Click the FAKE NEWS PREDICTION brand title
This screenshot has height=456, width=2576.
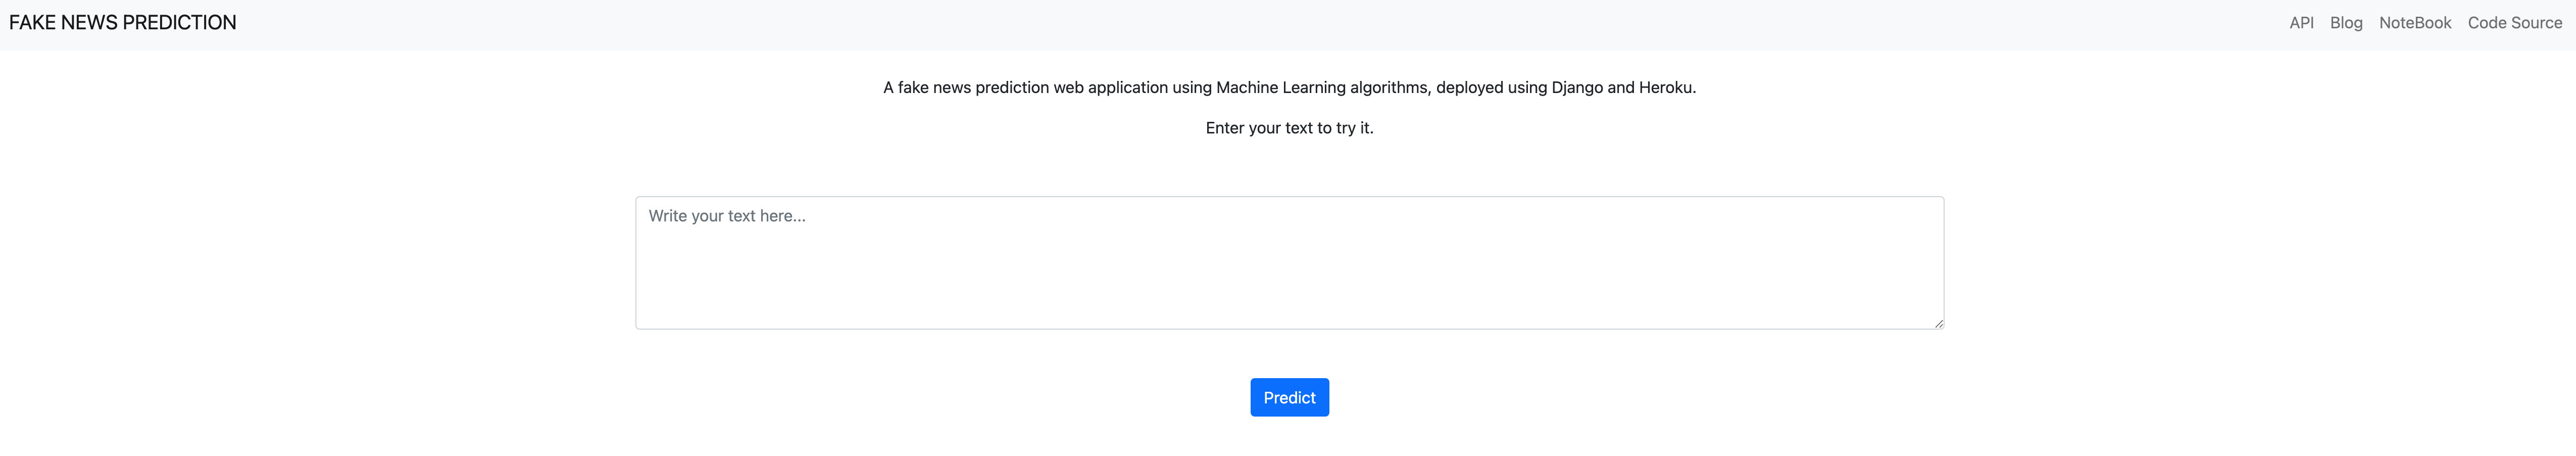123,22
